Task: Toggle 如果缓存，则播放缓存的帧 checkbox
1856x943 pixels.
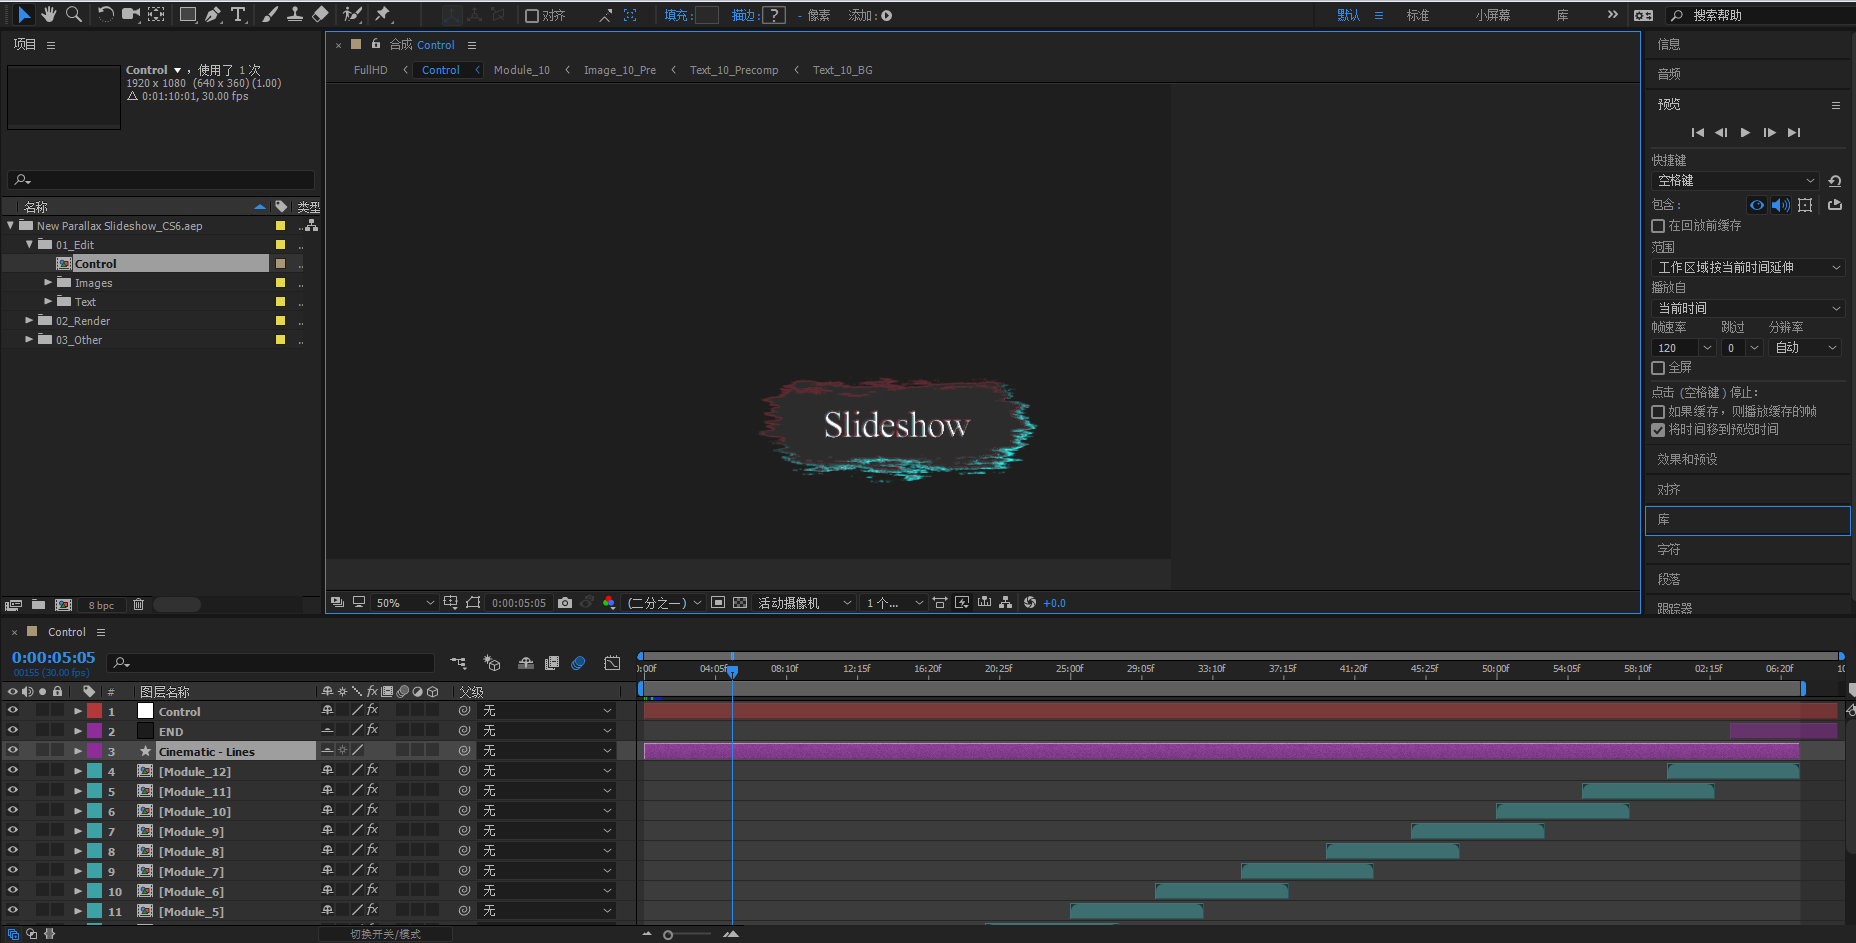Action: (1658, 412)
